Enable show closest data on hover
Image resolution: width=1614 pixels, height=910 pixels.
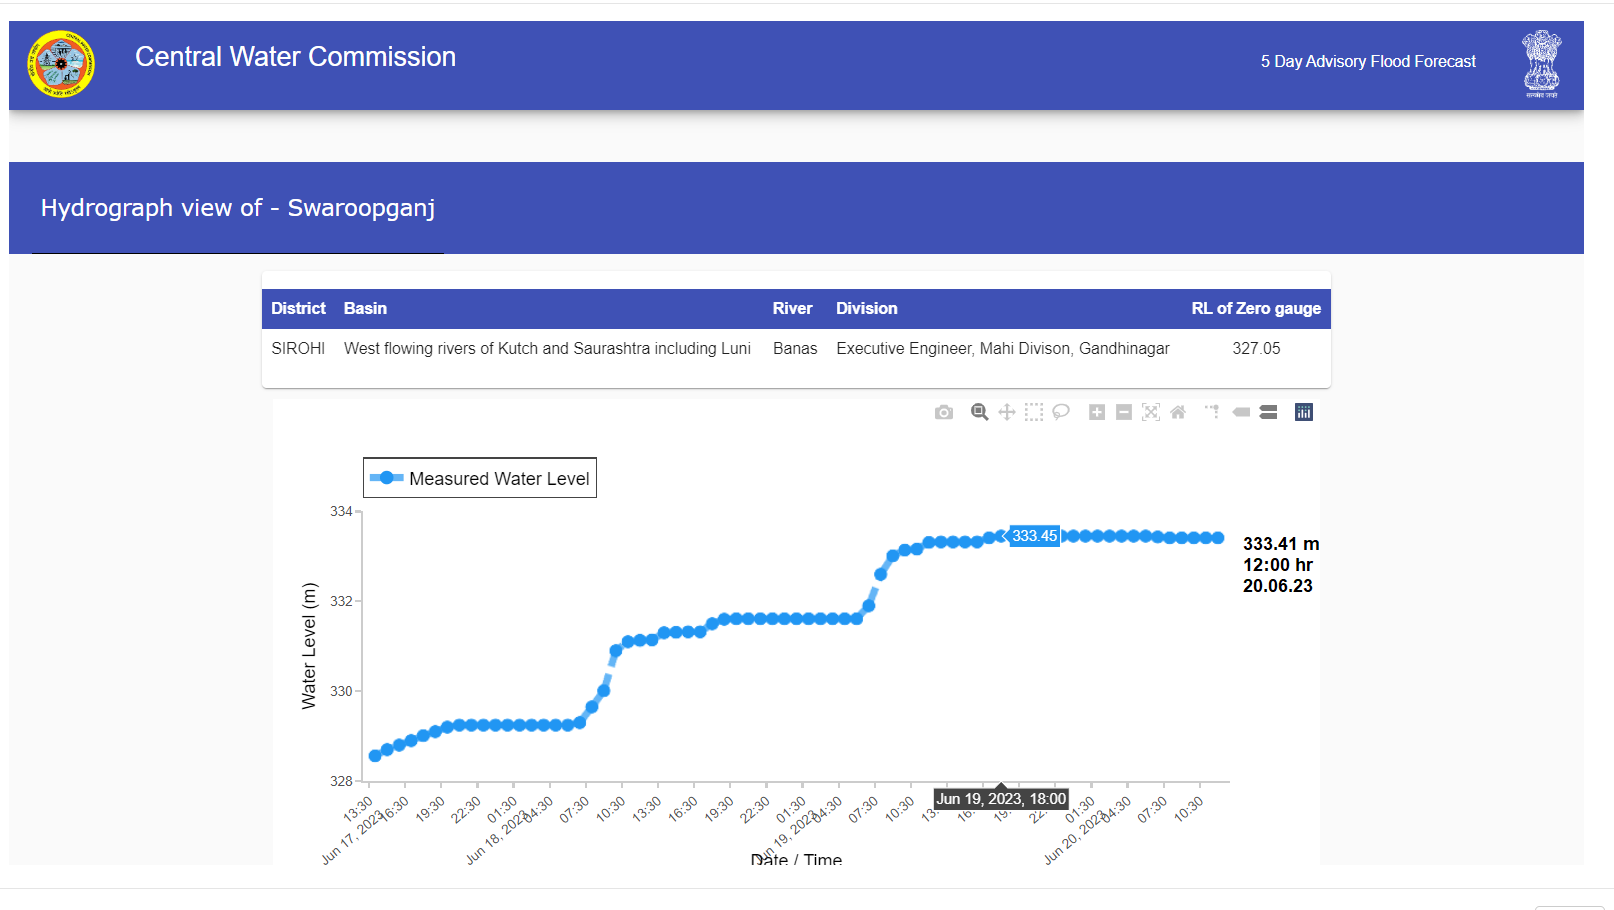[1241, 412]
